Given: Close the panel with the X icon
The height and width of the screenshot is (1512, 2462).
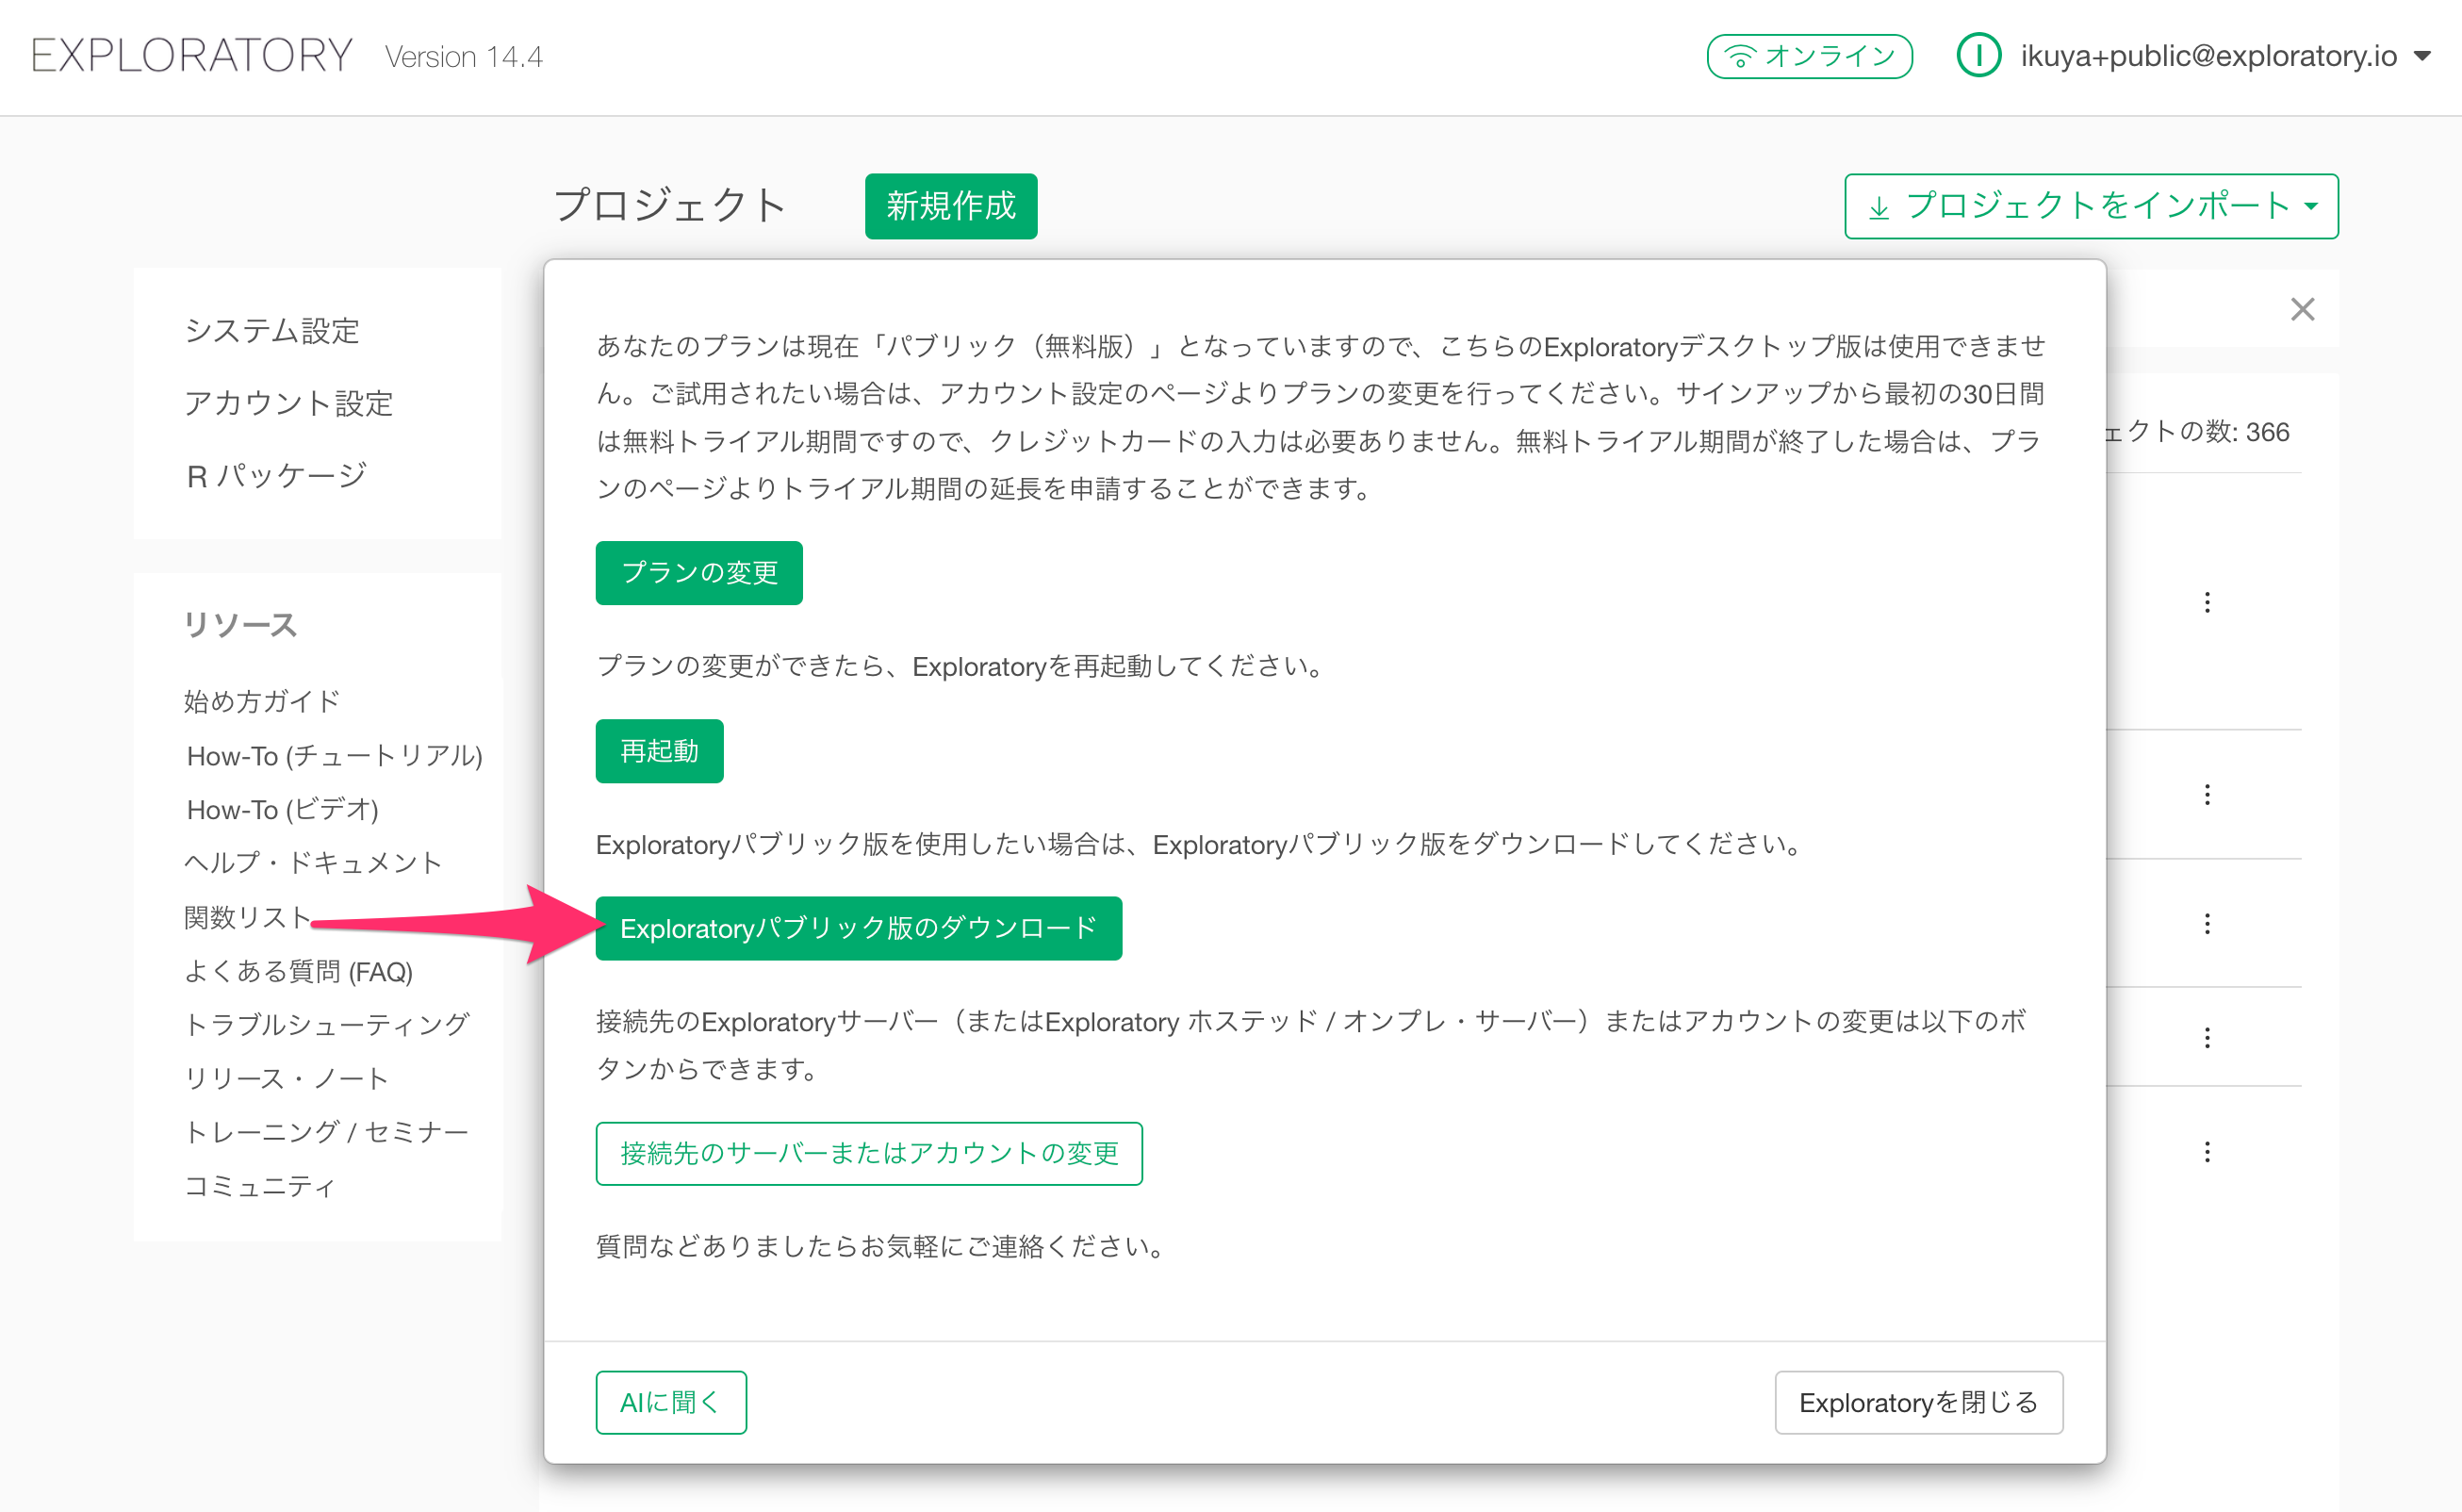Looking at the screenshot, I should coord(2302,310).
